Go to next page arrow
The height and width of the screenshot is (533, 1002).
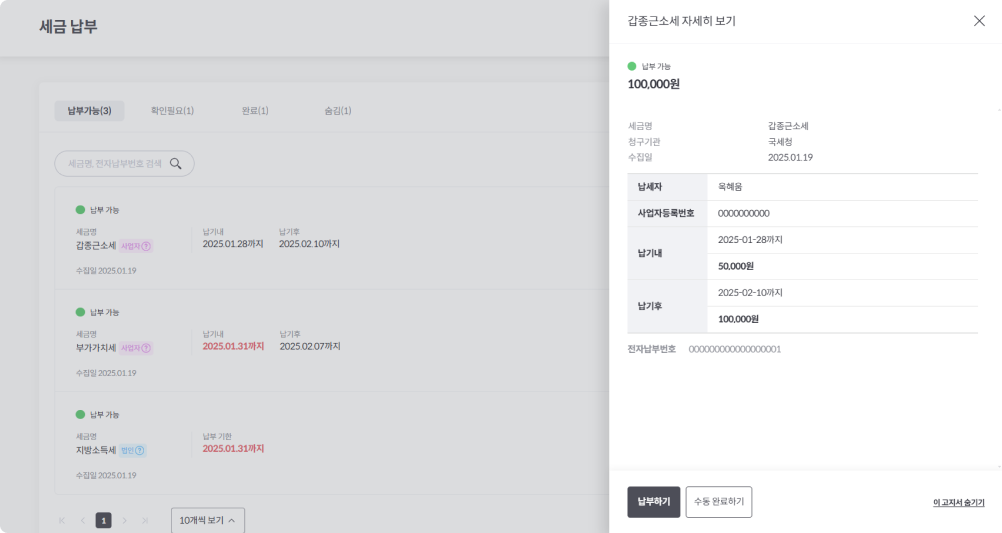tap(125, 520)
